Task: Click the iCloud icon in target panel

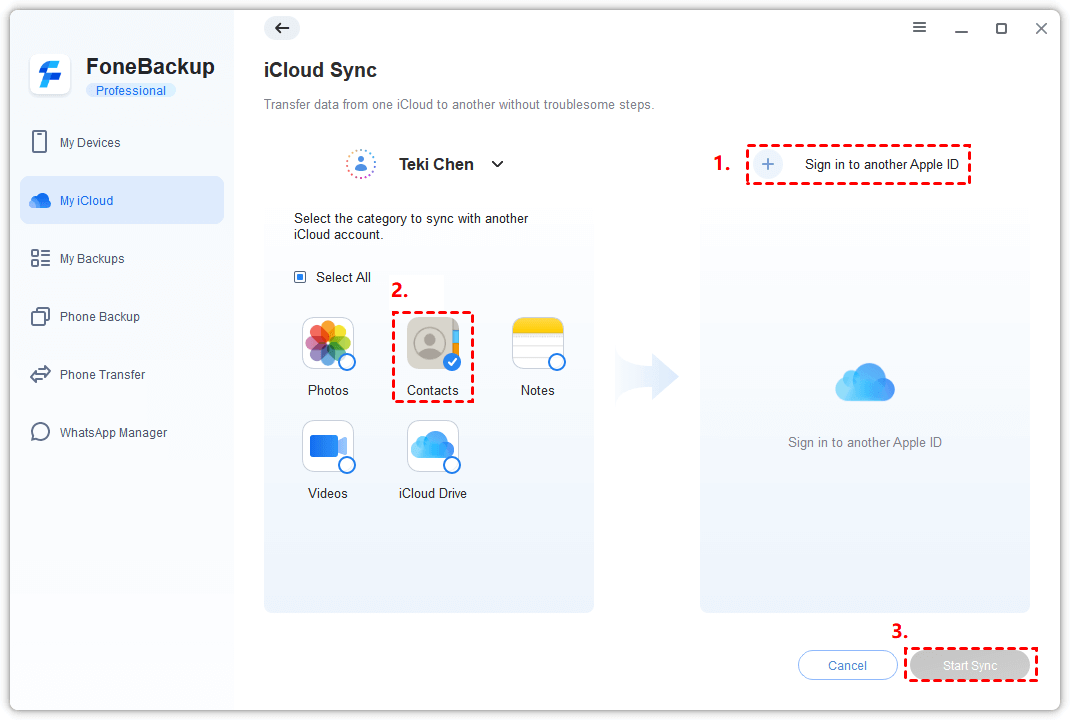Action: click(x=865, y=381)
